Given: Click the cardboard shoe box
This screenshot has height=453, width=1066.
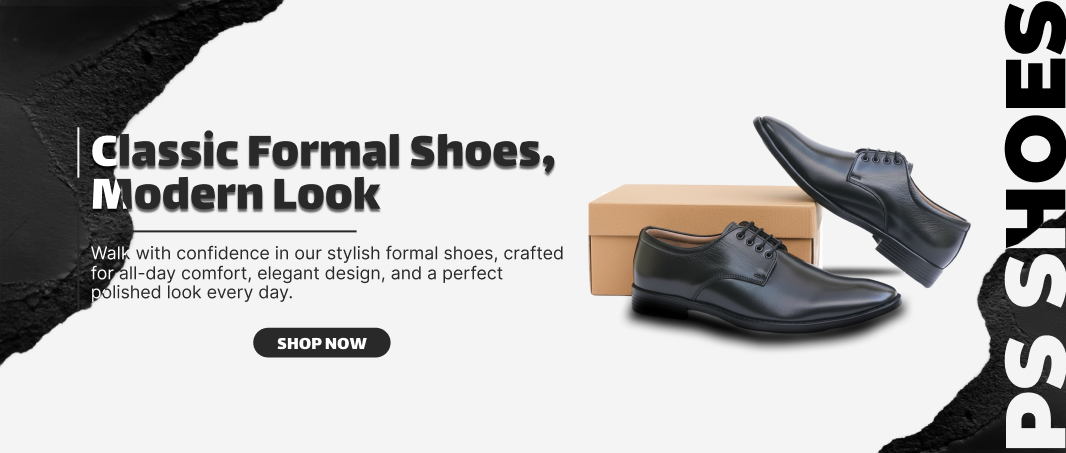Looking at the screenshot, I should 704,239.
